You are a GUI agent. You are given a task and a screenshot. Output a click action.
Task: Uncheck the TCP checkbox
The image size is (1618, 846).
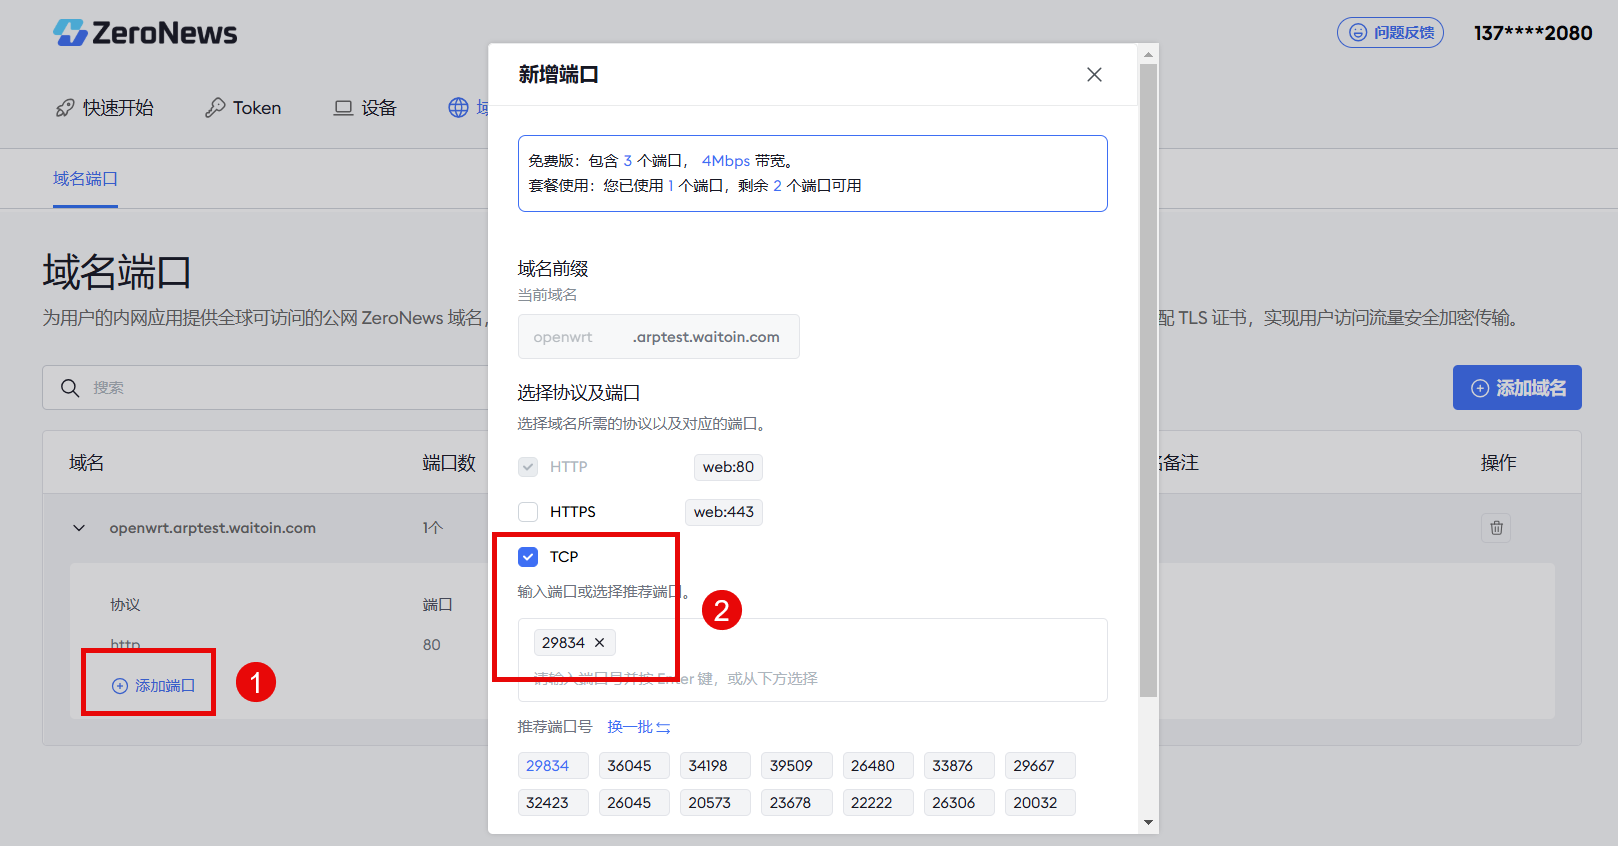point(528,557)
